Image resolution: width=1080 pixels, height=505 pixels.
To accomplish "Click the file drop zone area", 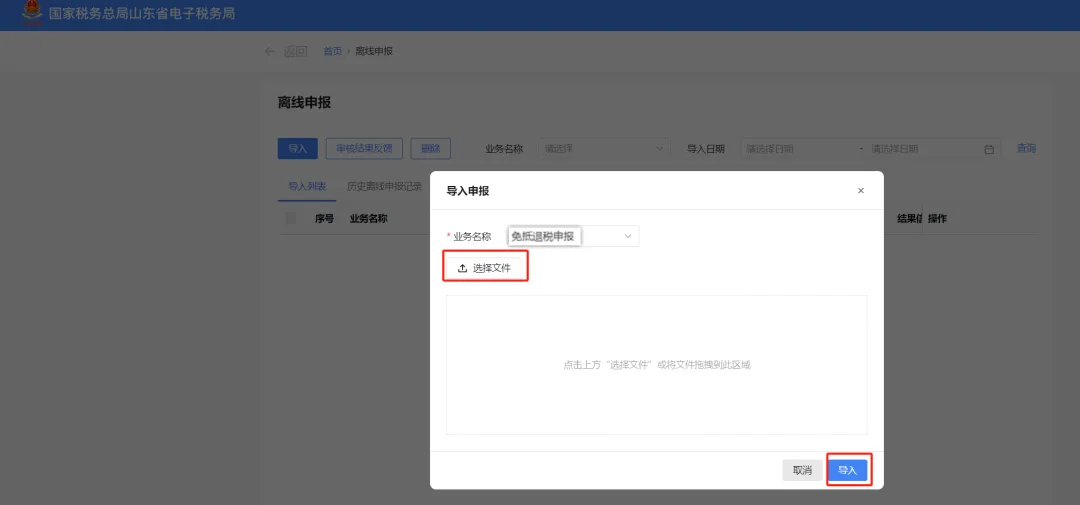I will [656, 365].
